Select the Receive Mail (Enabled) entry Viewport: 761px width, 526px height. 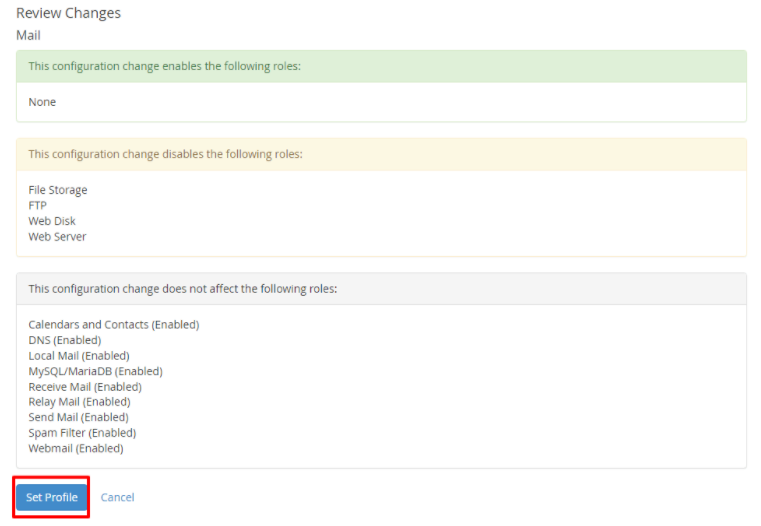pyautogui.click(x=85, y=387)
